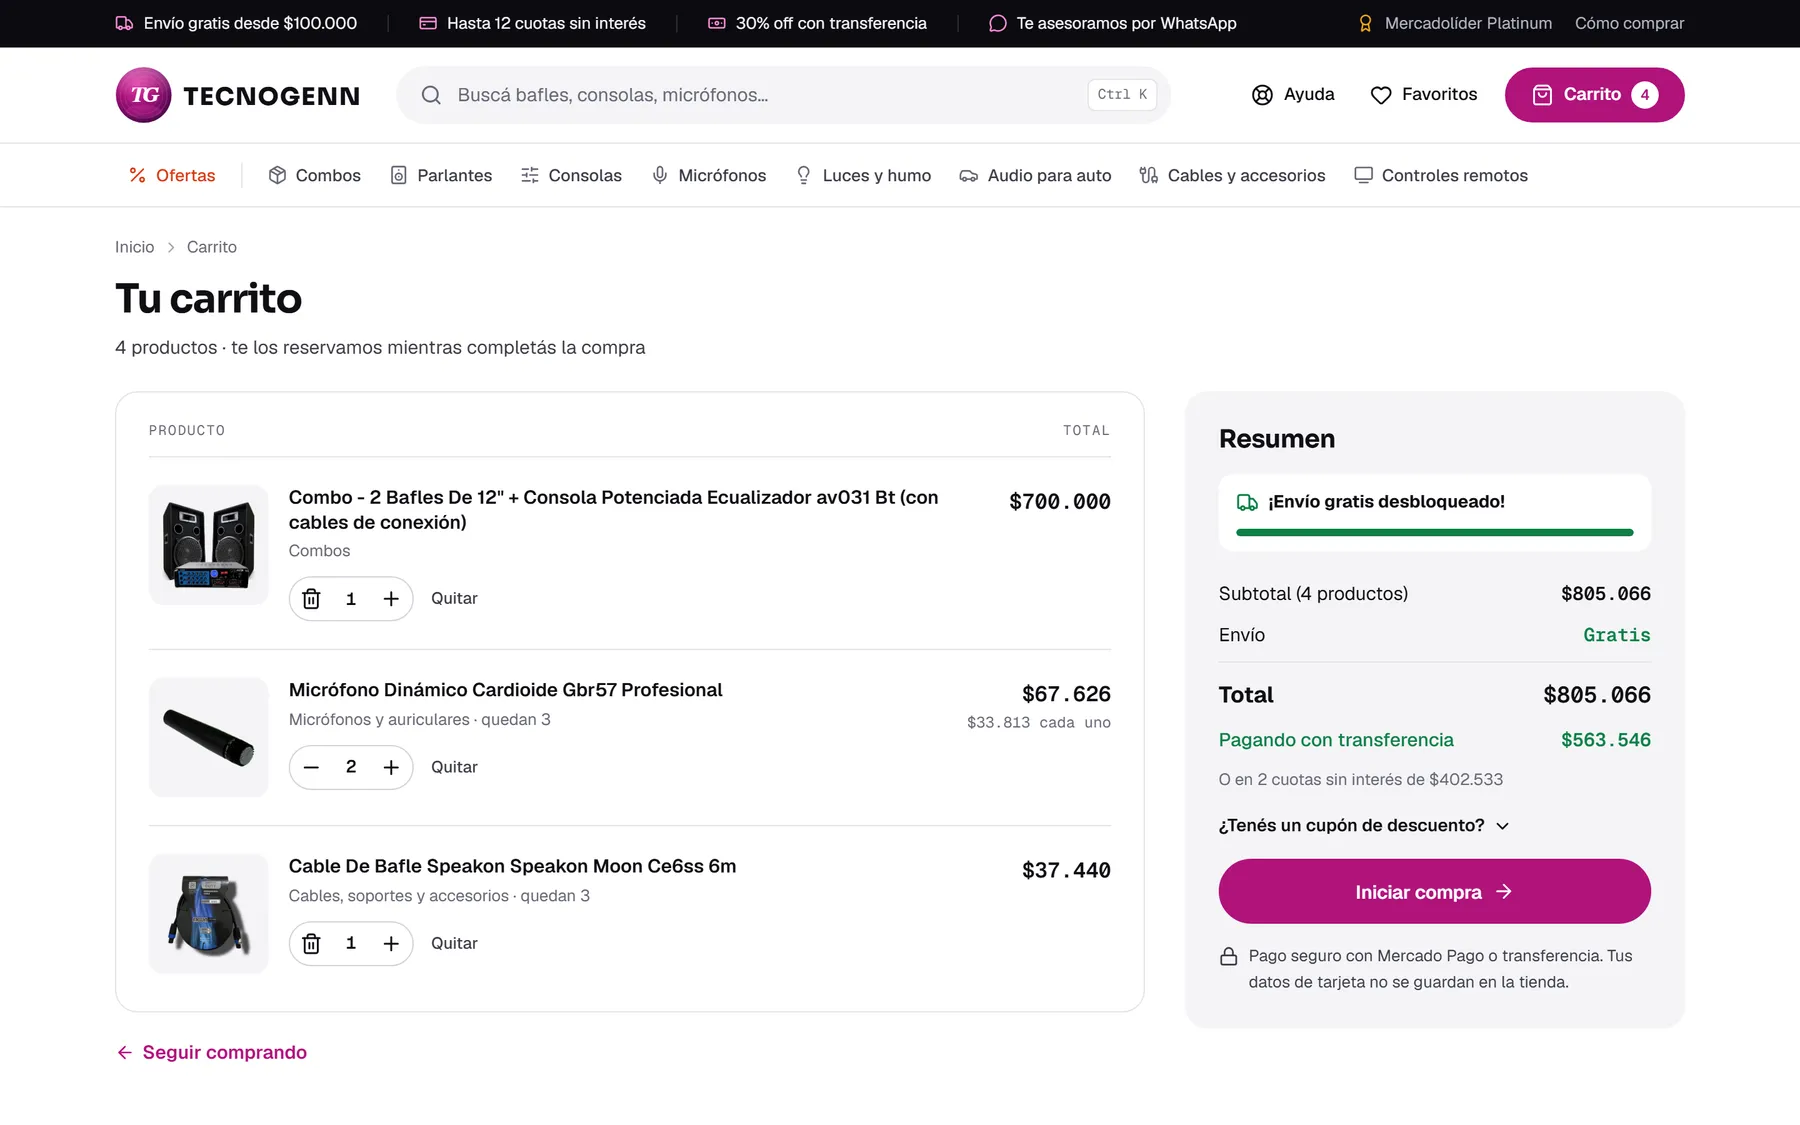Screen dimensions: 1800x1125
Task: Open the Favoritos link
Action: tap(1423, 95)
